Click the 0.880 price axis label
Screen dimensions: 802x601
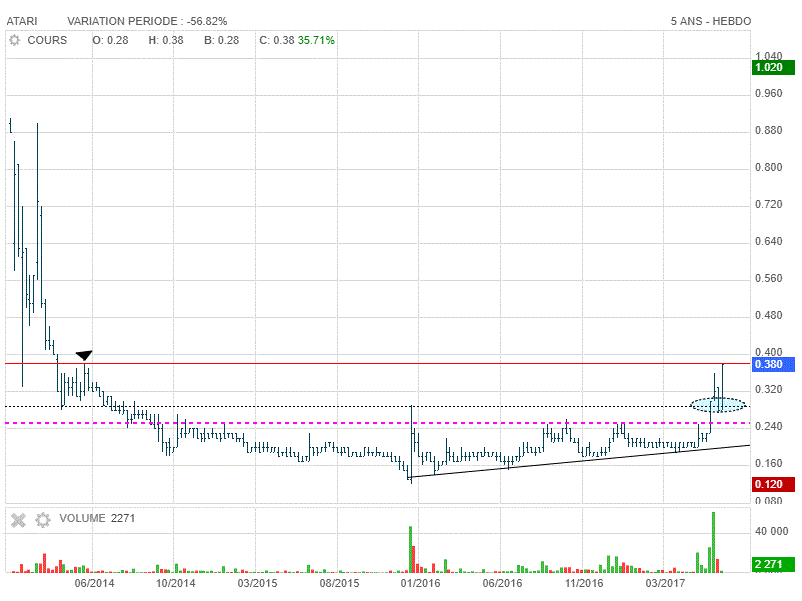pos(769,130)
